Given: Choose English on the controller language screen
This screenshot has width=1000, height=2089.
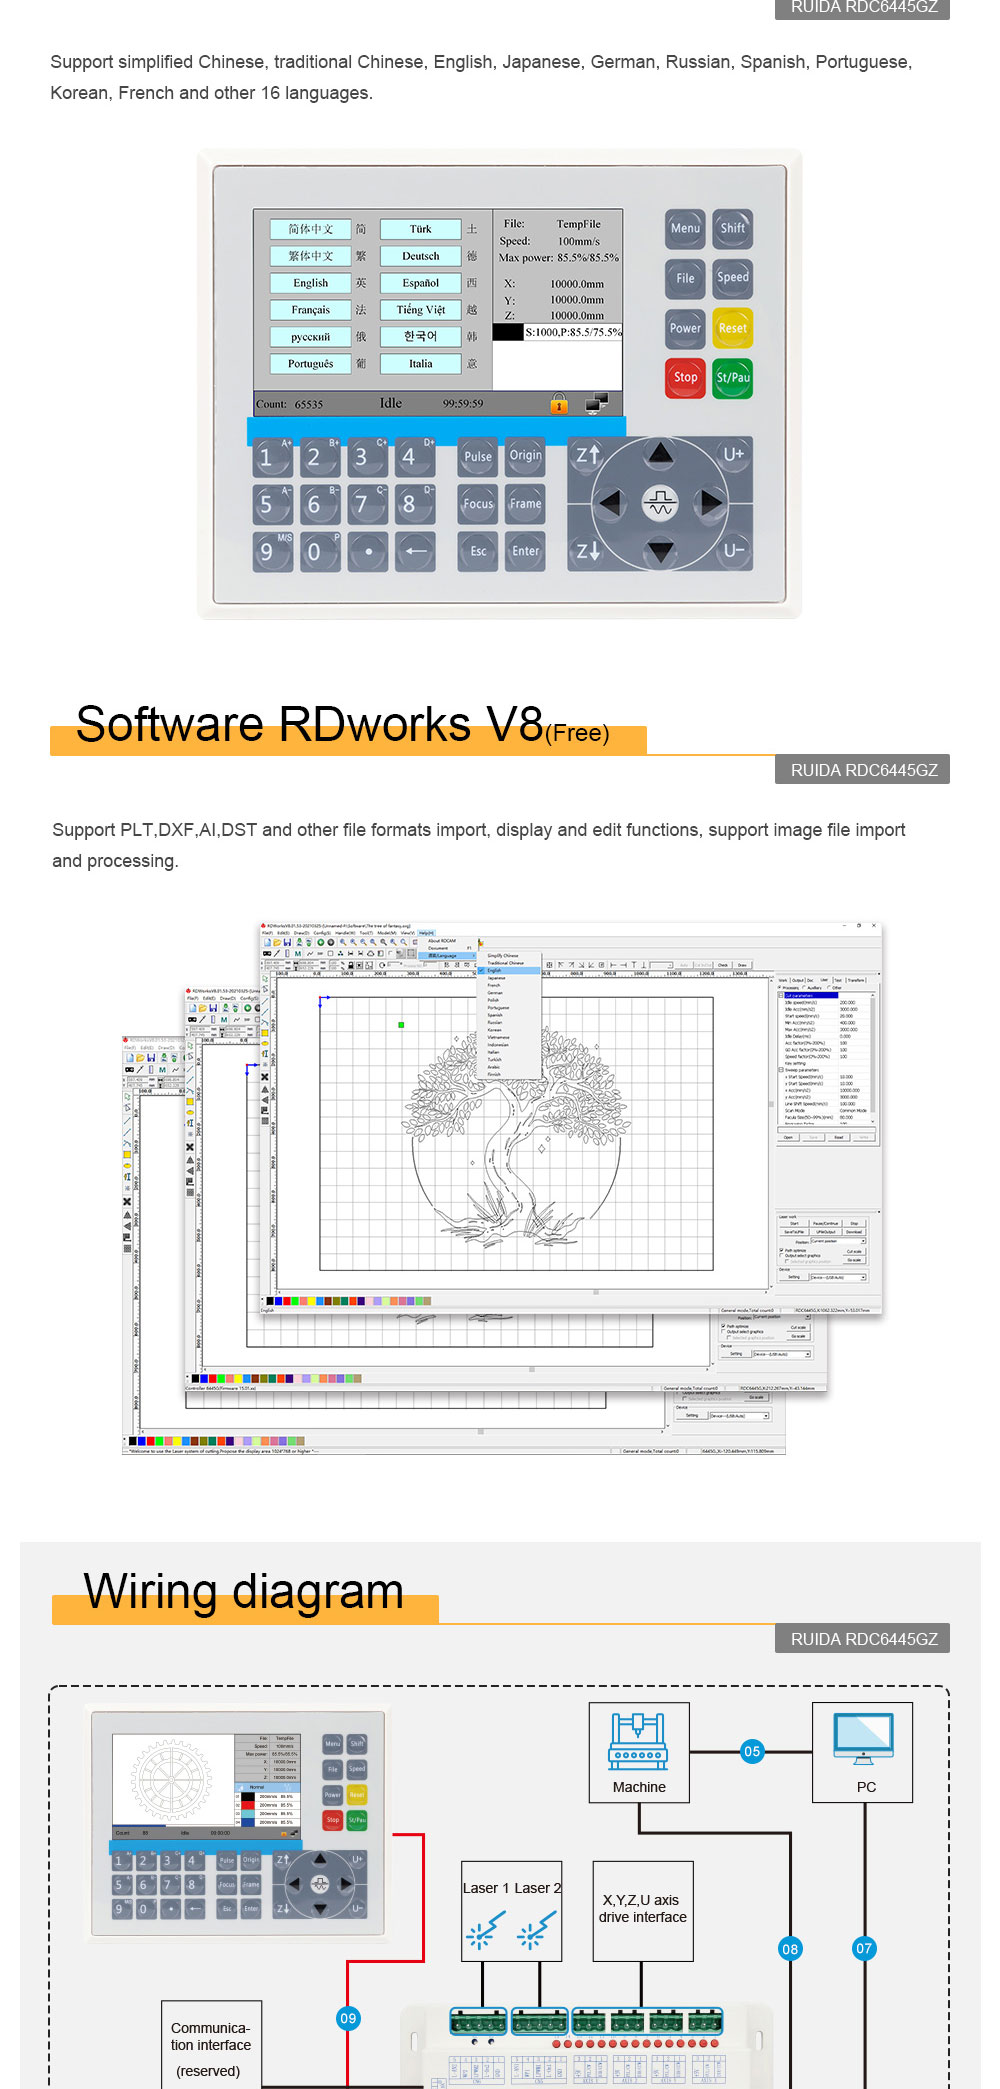Looking at the screenshot, I should pyautogui.click(x=310, y=283).
